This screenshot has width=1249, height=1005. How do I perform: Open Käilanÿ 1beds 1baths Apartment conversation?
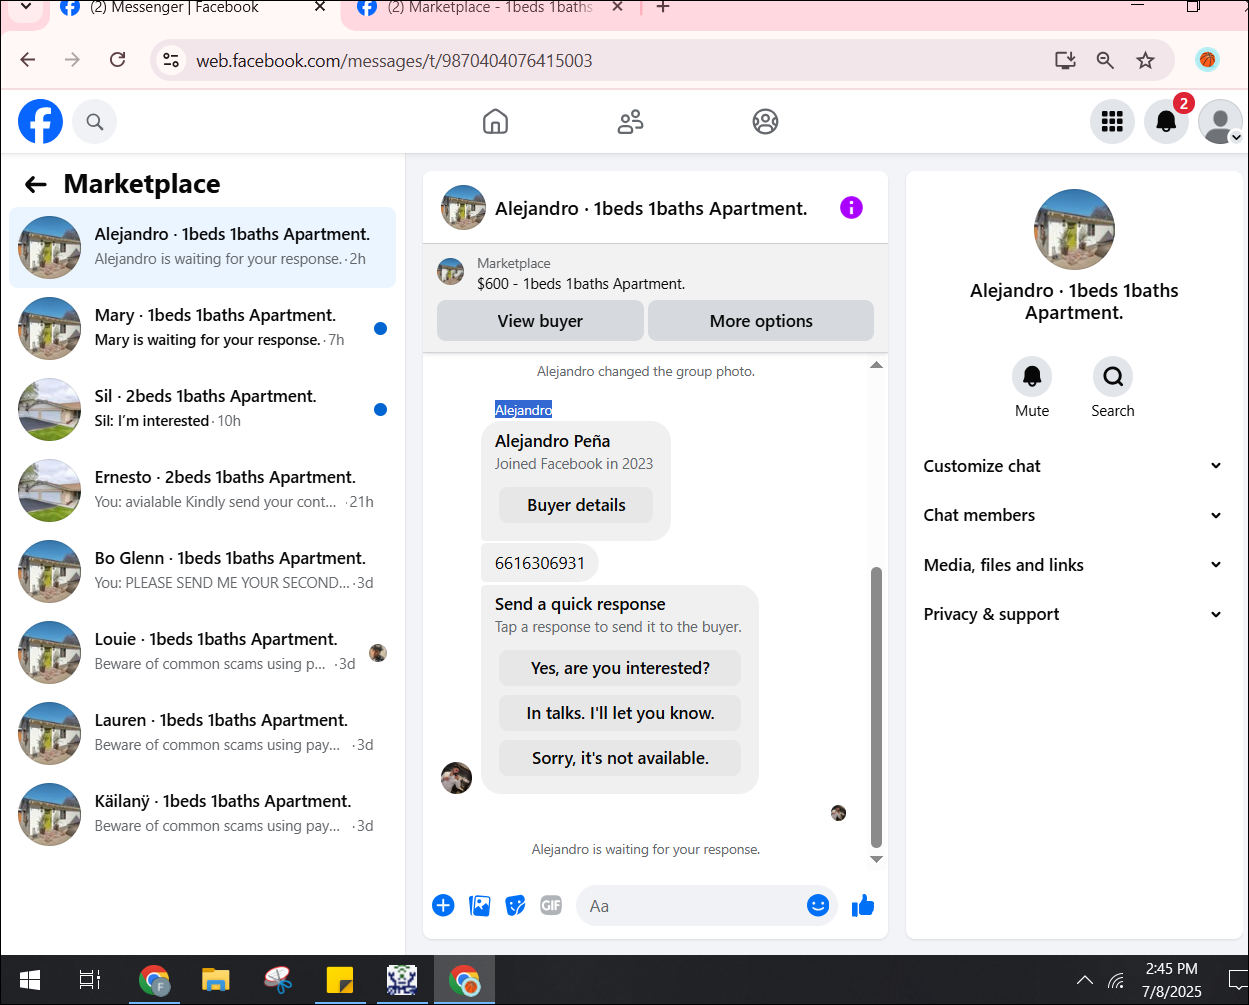tap(203, 814)
